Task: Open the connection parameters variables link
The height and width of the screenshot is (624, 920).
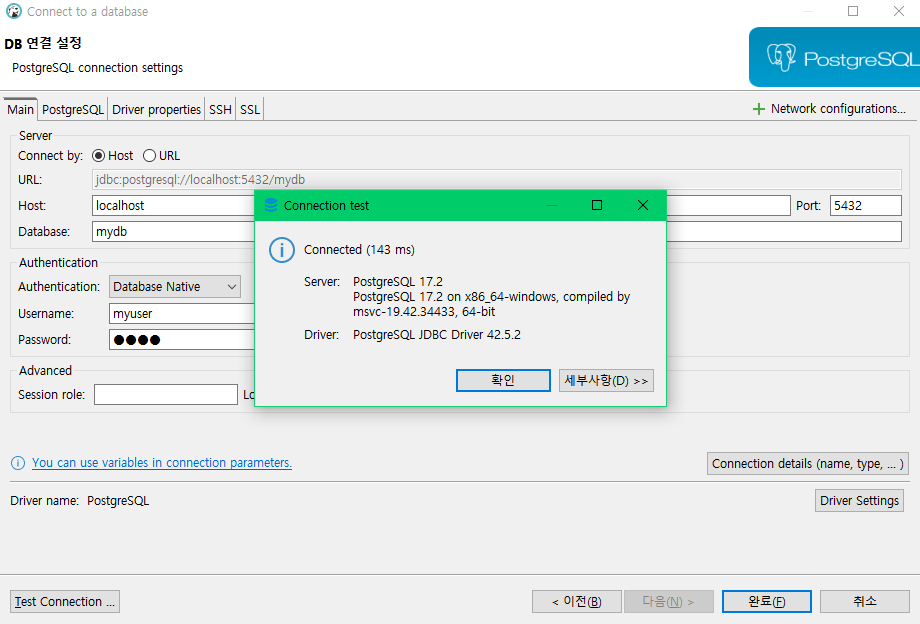Action: click(162, 463)
